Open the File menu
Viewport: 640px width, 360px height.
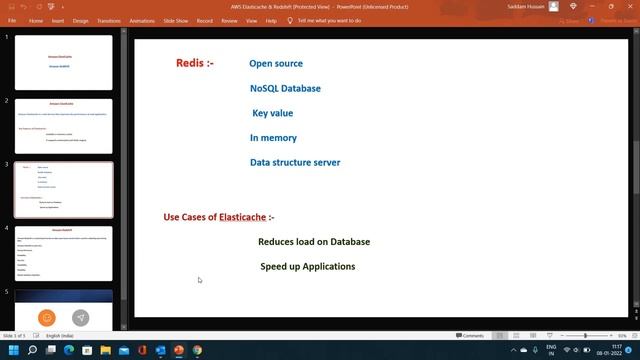click(12, 20)
